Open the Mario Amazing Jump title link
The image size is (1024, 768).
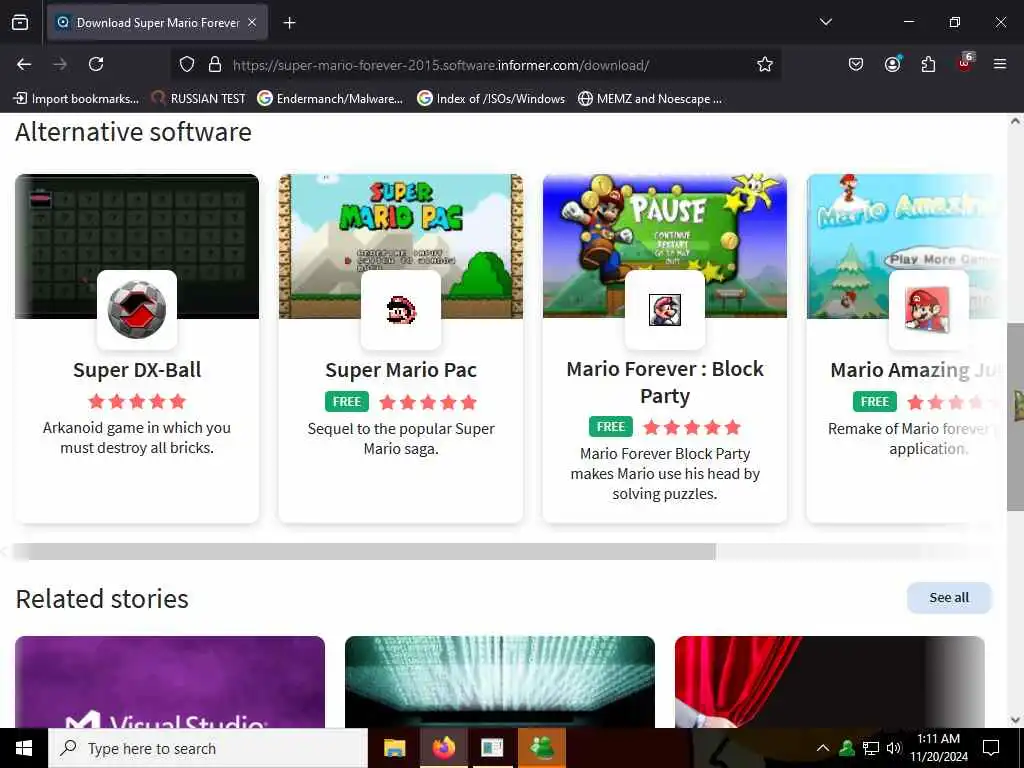click(x=914, y=370)
